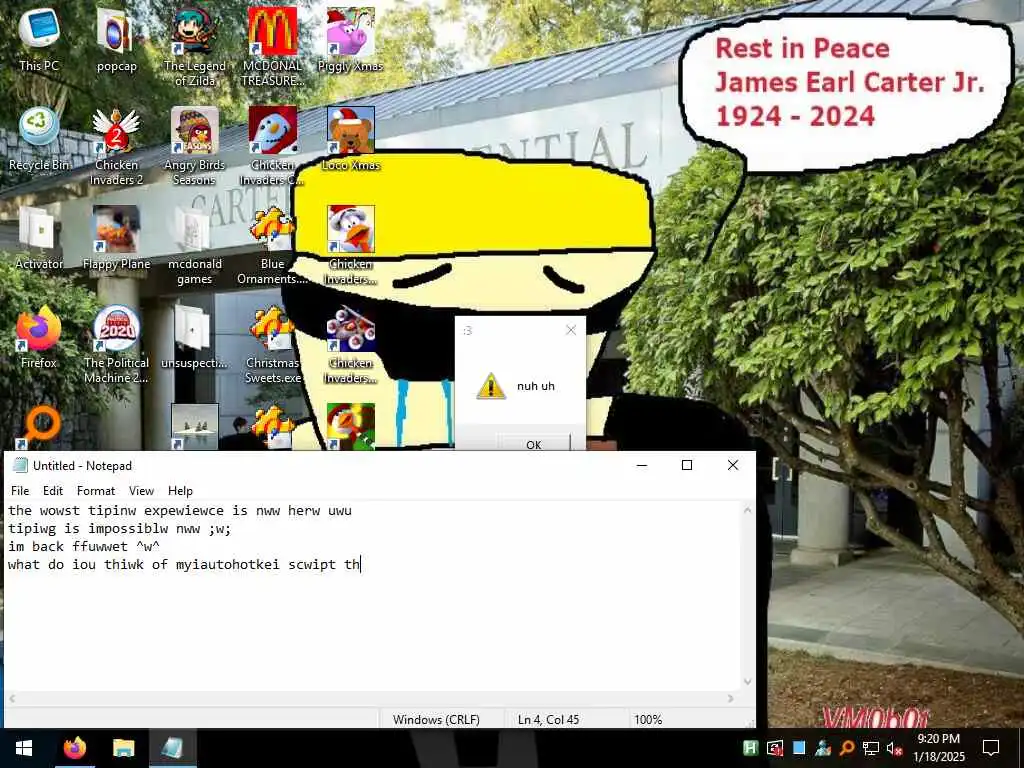Open the red Windows-logo tray icon

775,748
